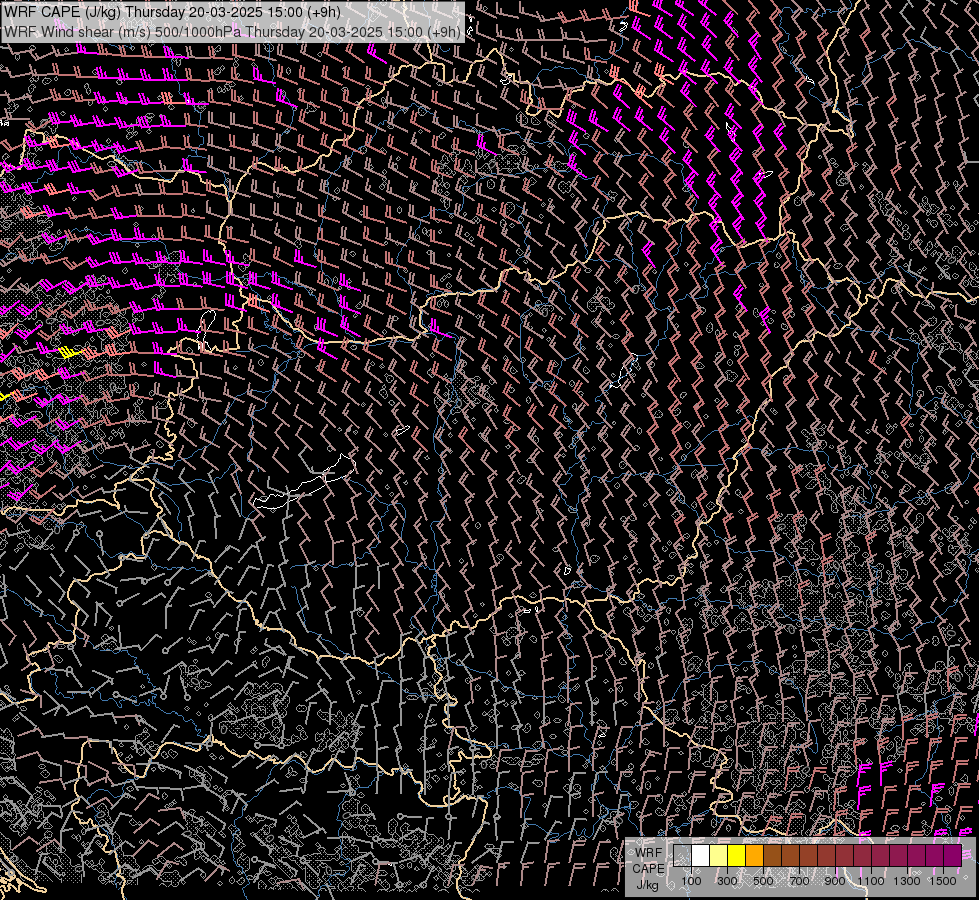This screenshot has width=979, height=900.
Task: Click the '100' legend tick label
Action: pyautogui.click(x=691, y=881)
